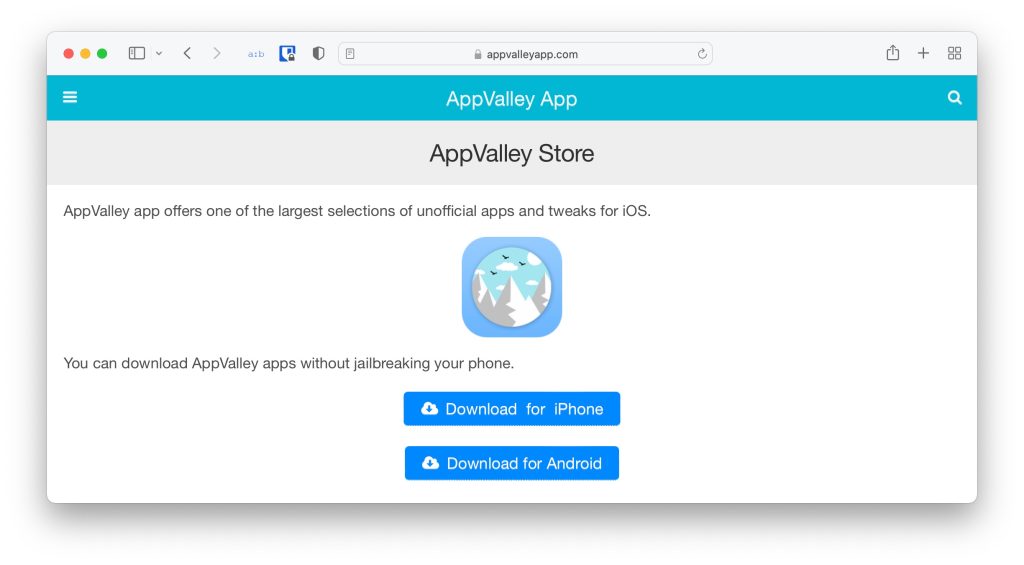The image size is (1024, 565).
Task: Toggle the Safari sidebar button
Action: [136, 54]
